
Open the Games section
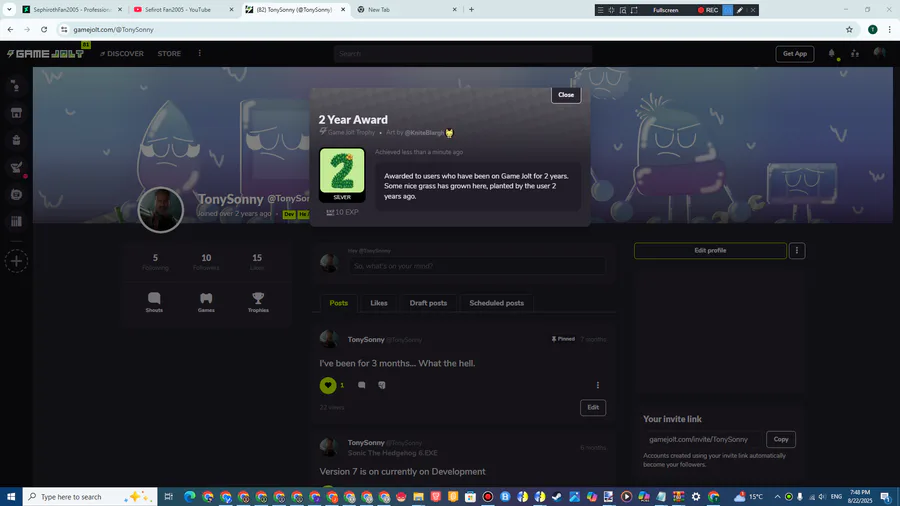206,302
